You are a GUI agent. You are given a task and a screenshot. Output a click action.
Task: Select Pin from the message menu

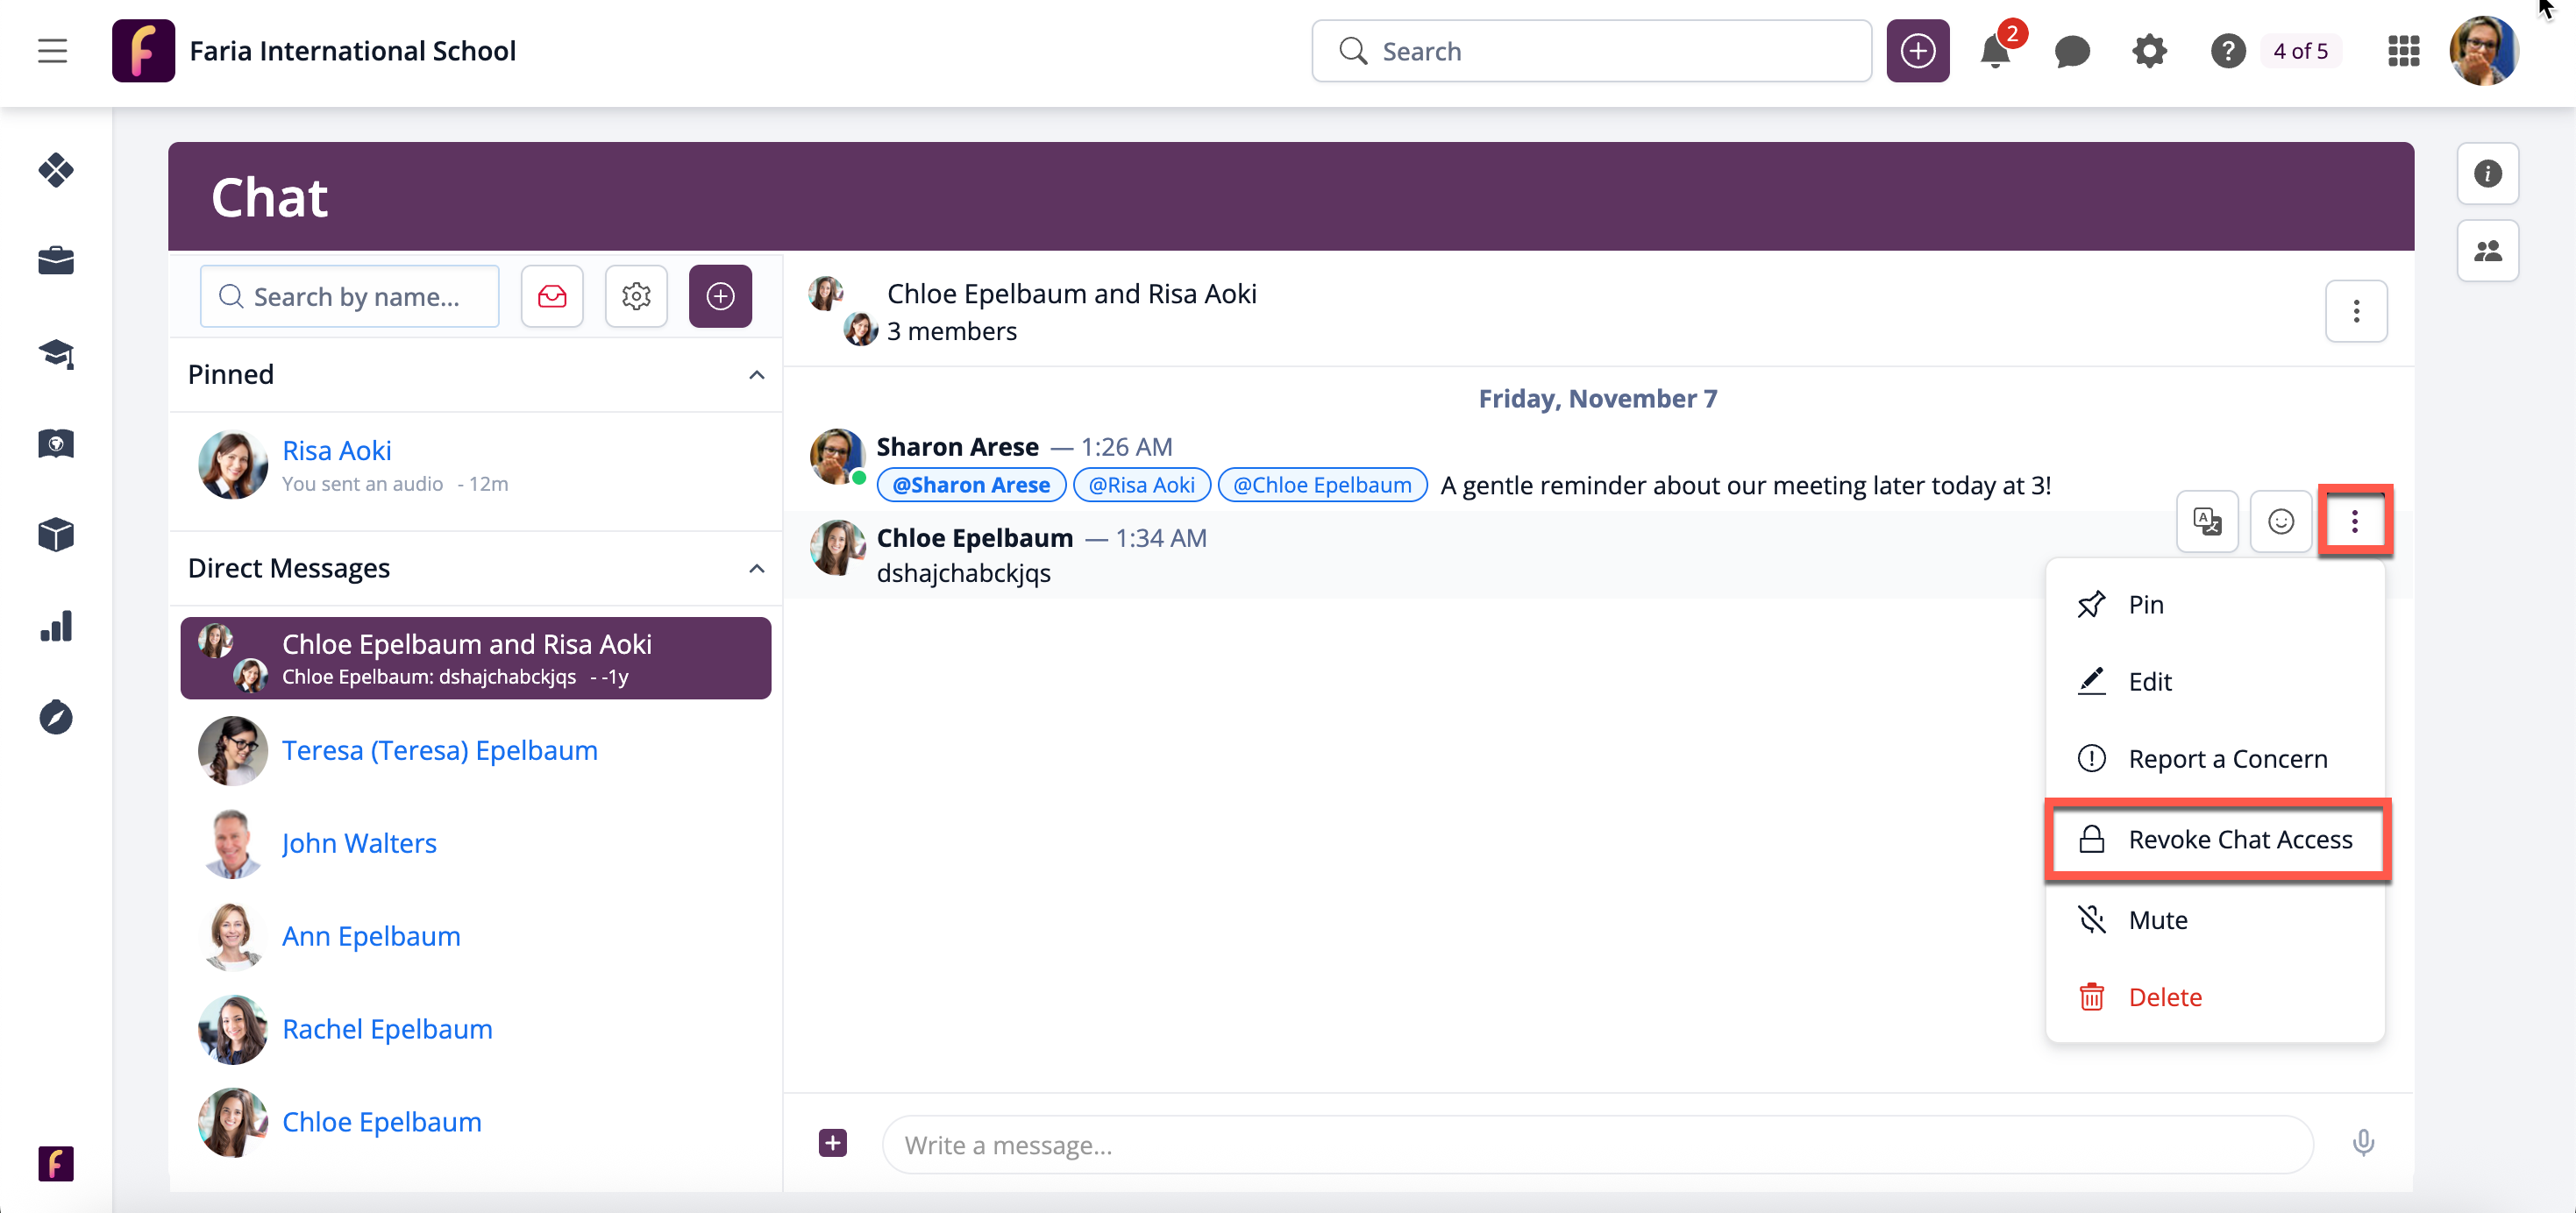coord(2145,604)
